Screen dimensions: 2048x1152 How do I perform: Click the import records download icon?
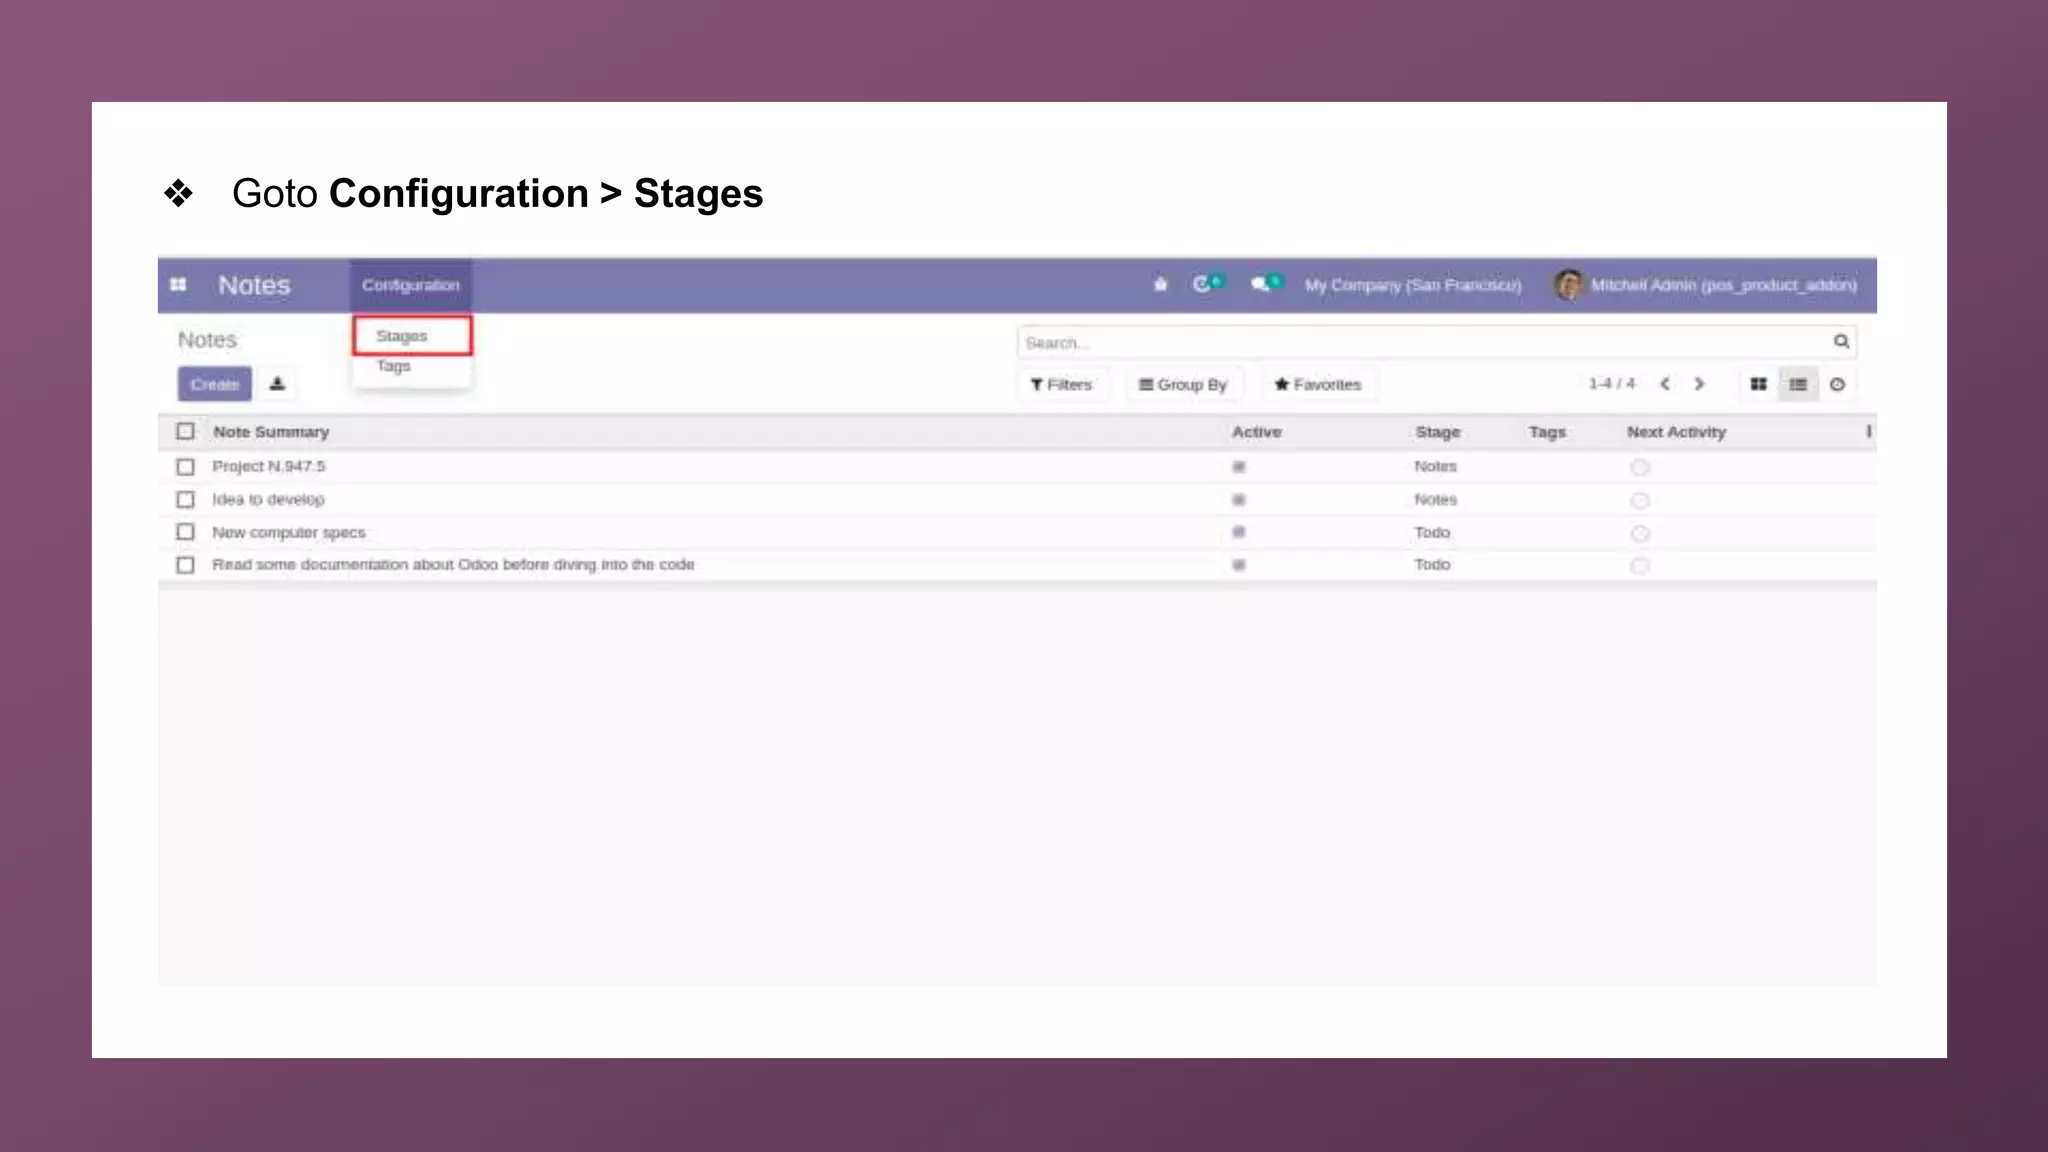pos(277,384)
